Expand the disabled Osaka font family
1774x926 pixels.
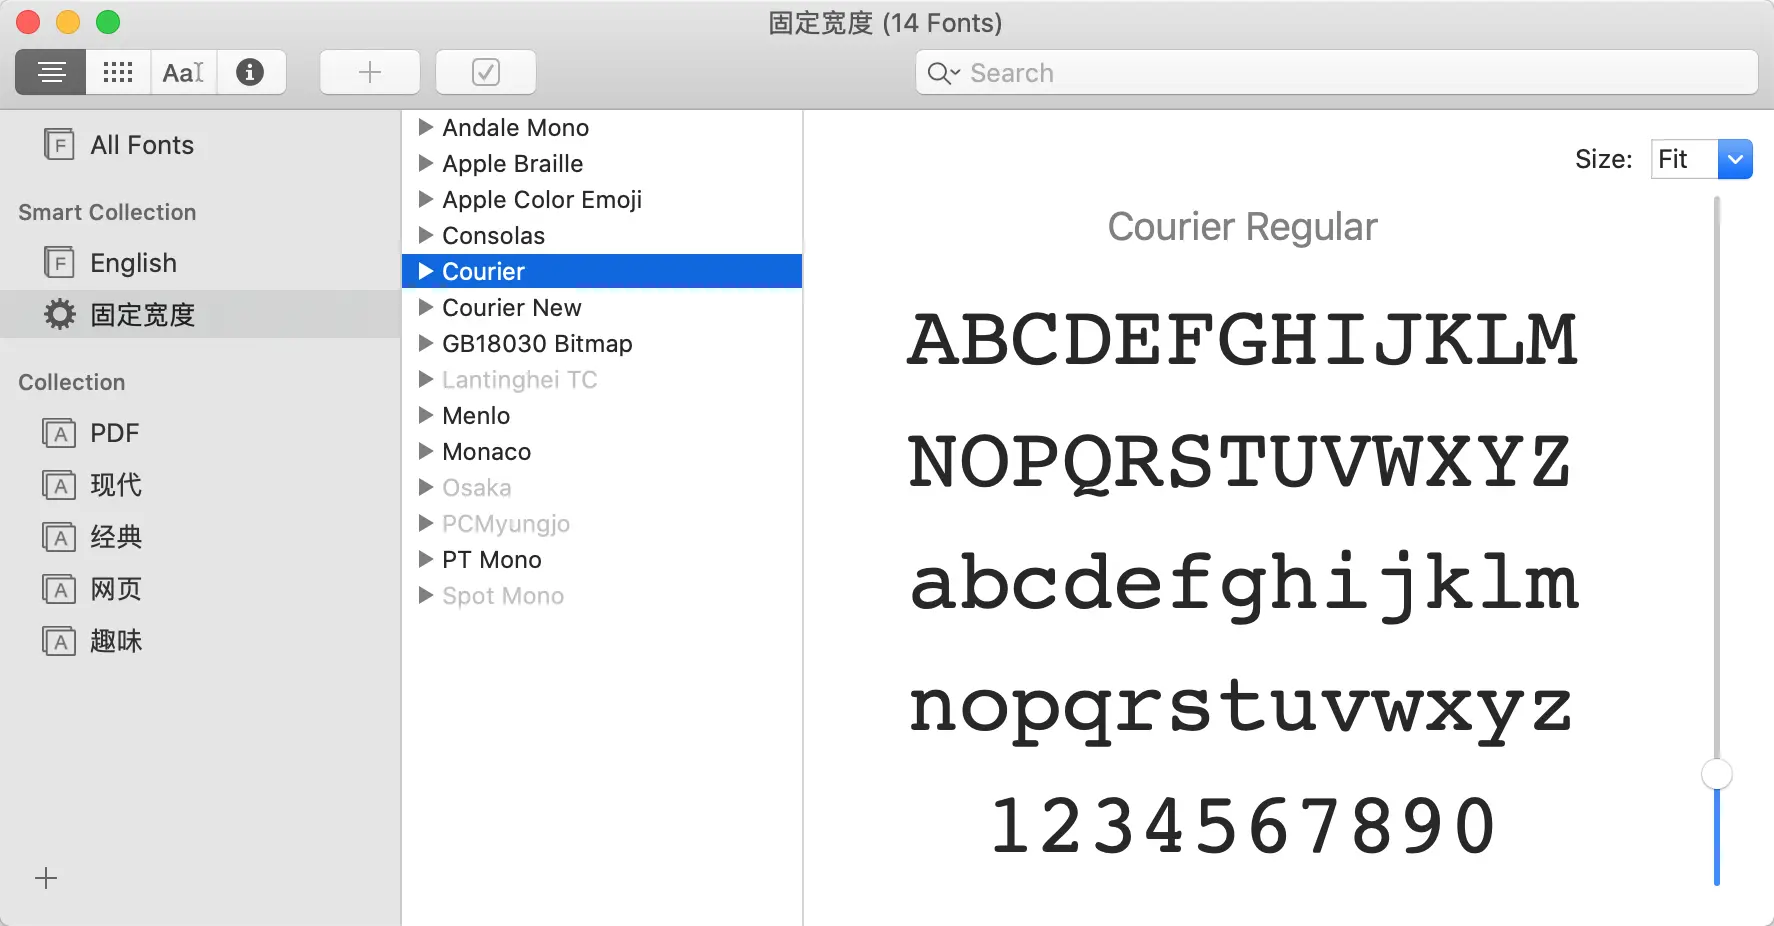(x=426, y=487)
